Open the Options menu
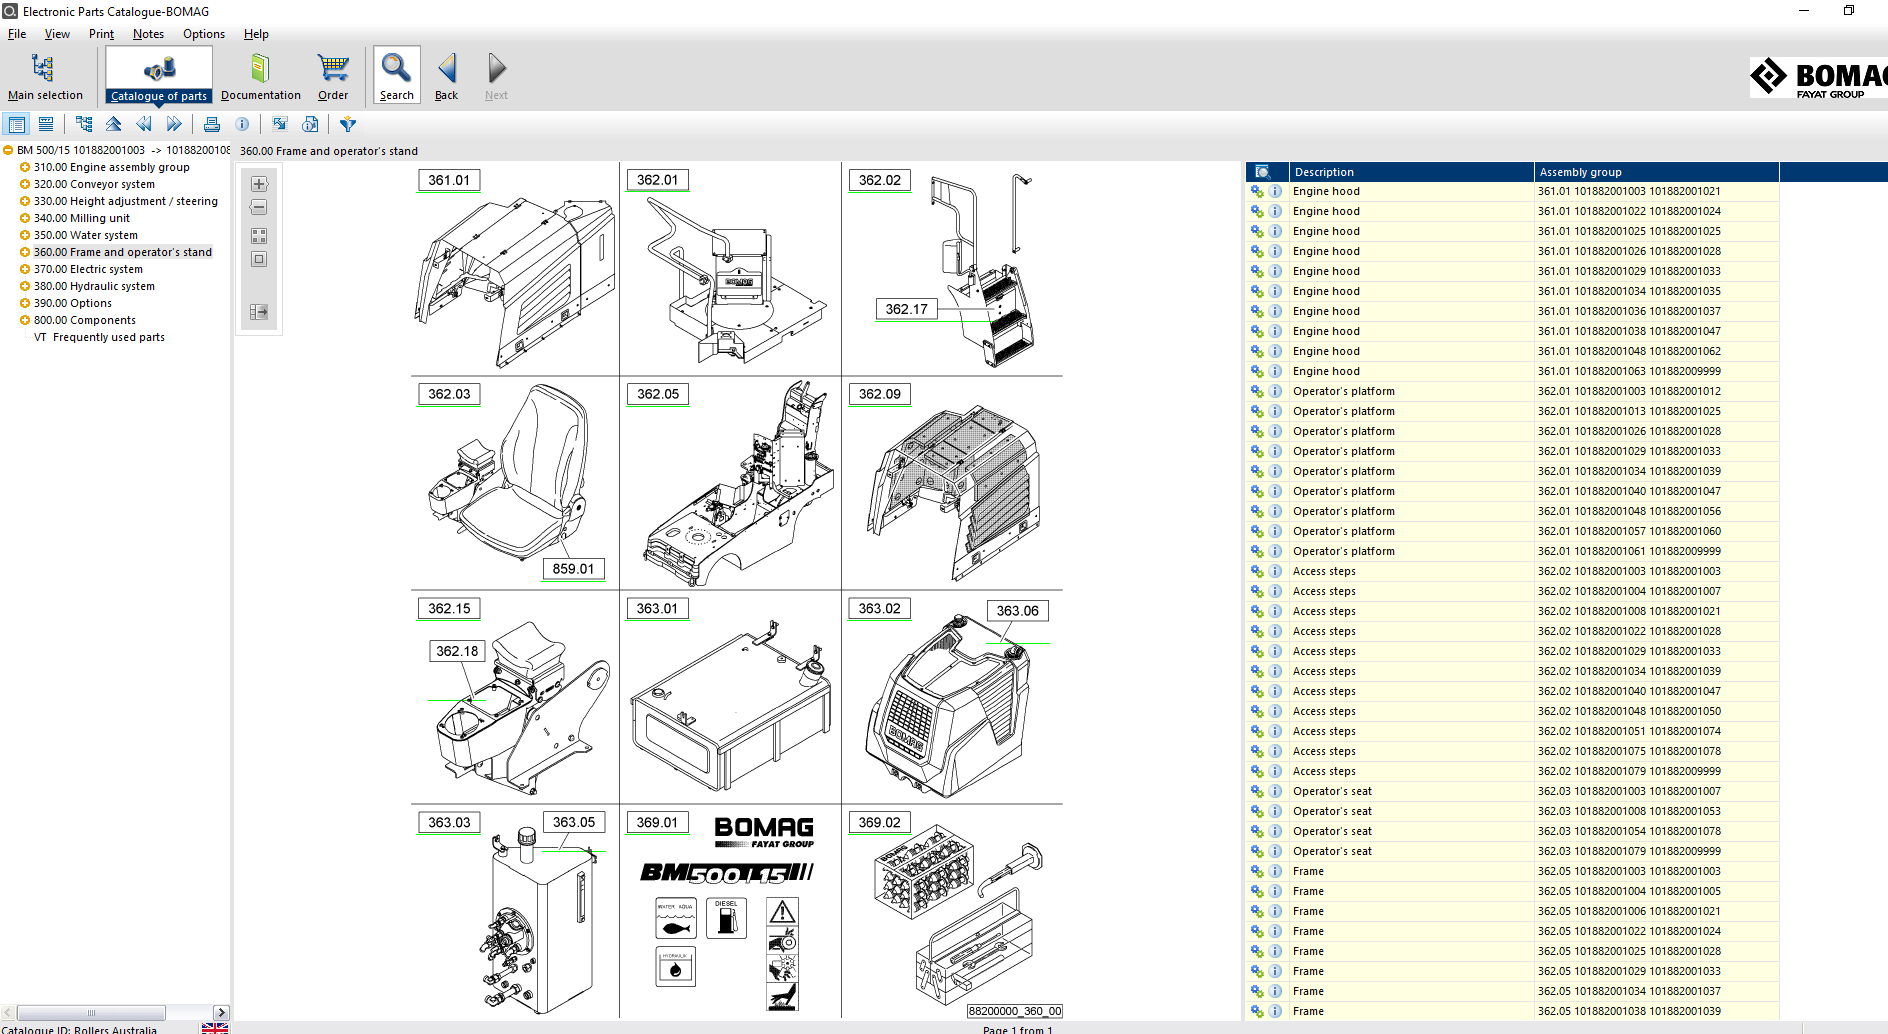Viewport: 1888px width, 1034px height. [x=203, y=33]
